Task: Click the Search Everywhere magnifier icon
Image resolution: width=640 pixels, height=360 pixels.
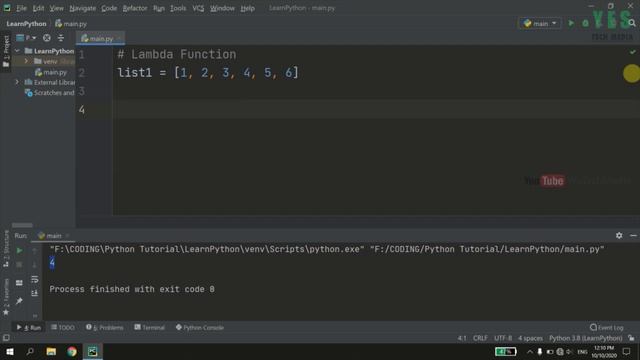Action: pyautogui.click(x=632, y=23)
